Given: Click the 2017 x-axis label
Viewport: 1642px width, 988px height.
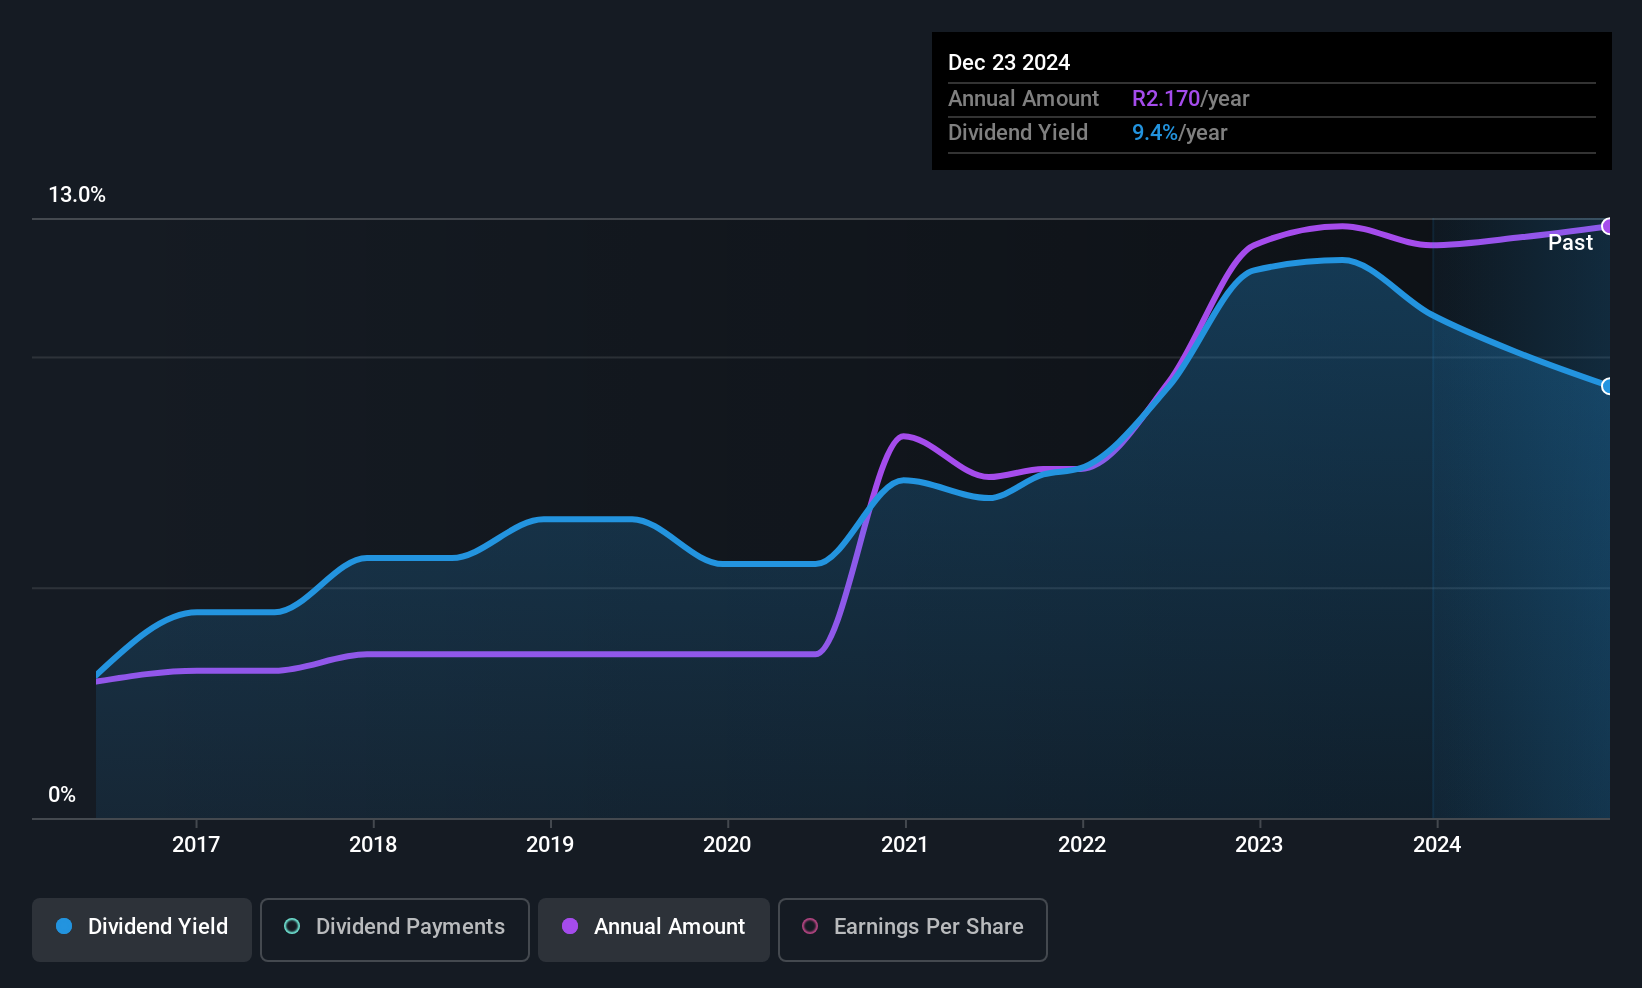Looking at the screenshot, I should pos(196,844).
